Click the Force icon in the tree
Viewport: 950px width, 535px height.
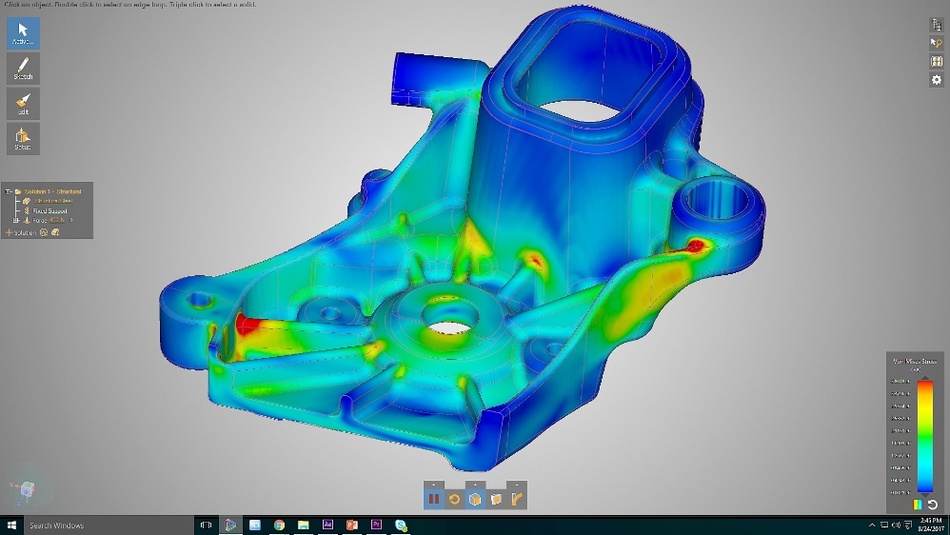[x=27, y=221]
